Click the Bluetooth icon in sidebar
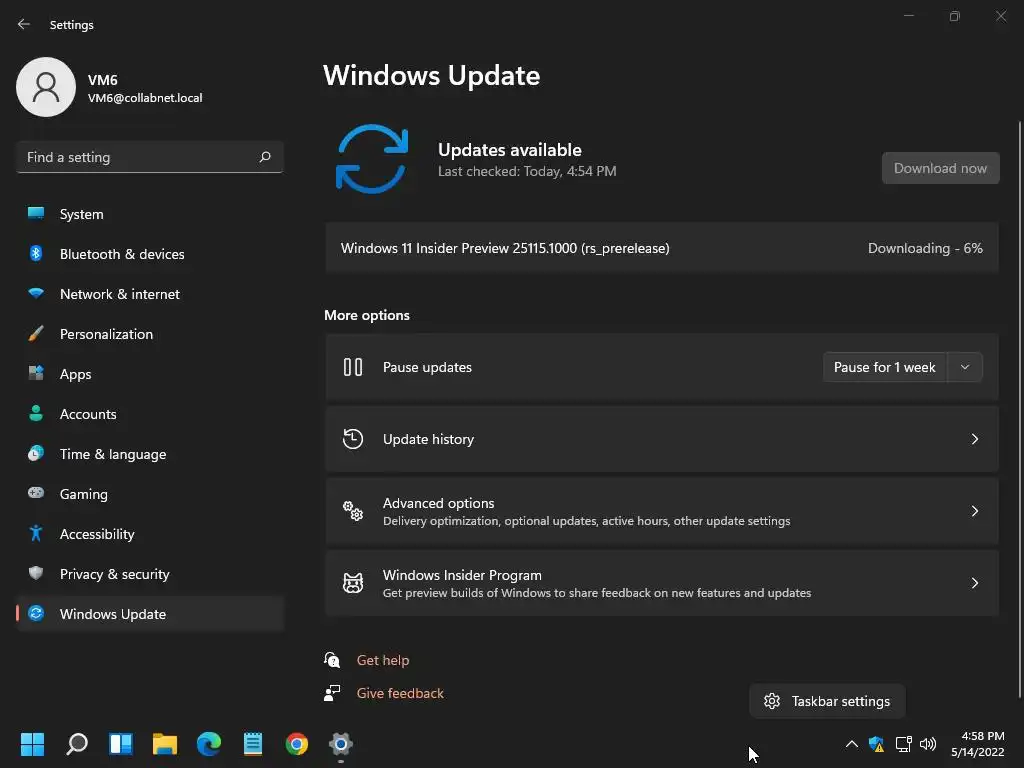 (36, 253)
